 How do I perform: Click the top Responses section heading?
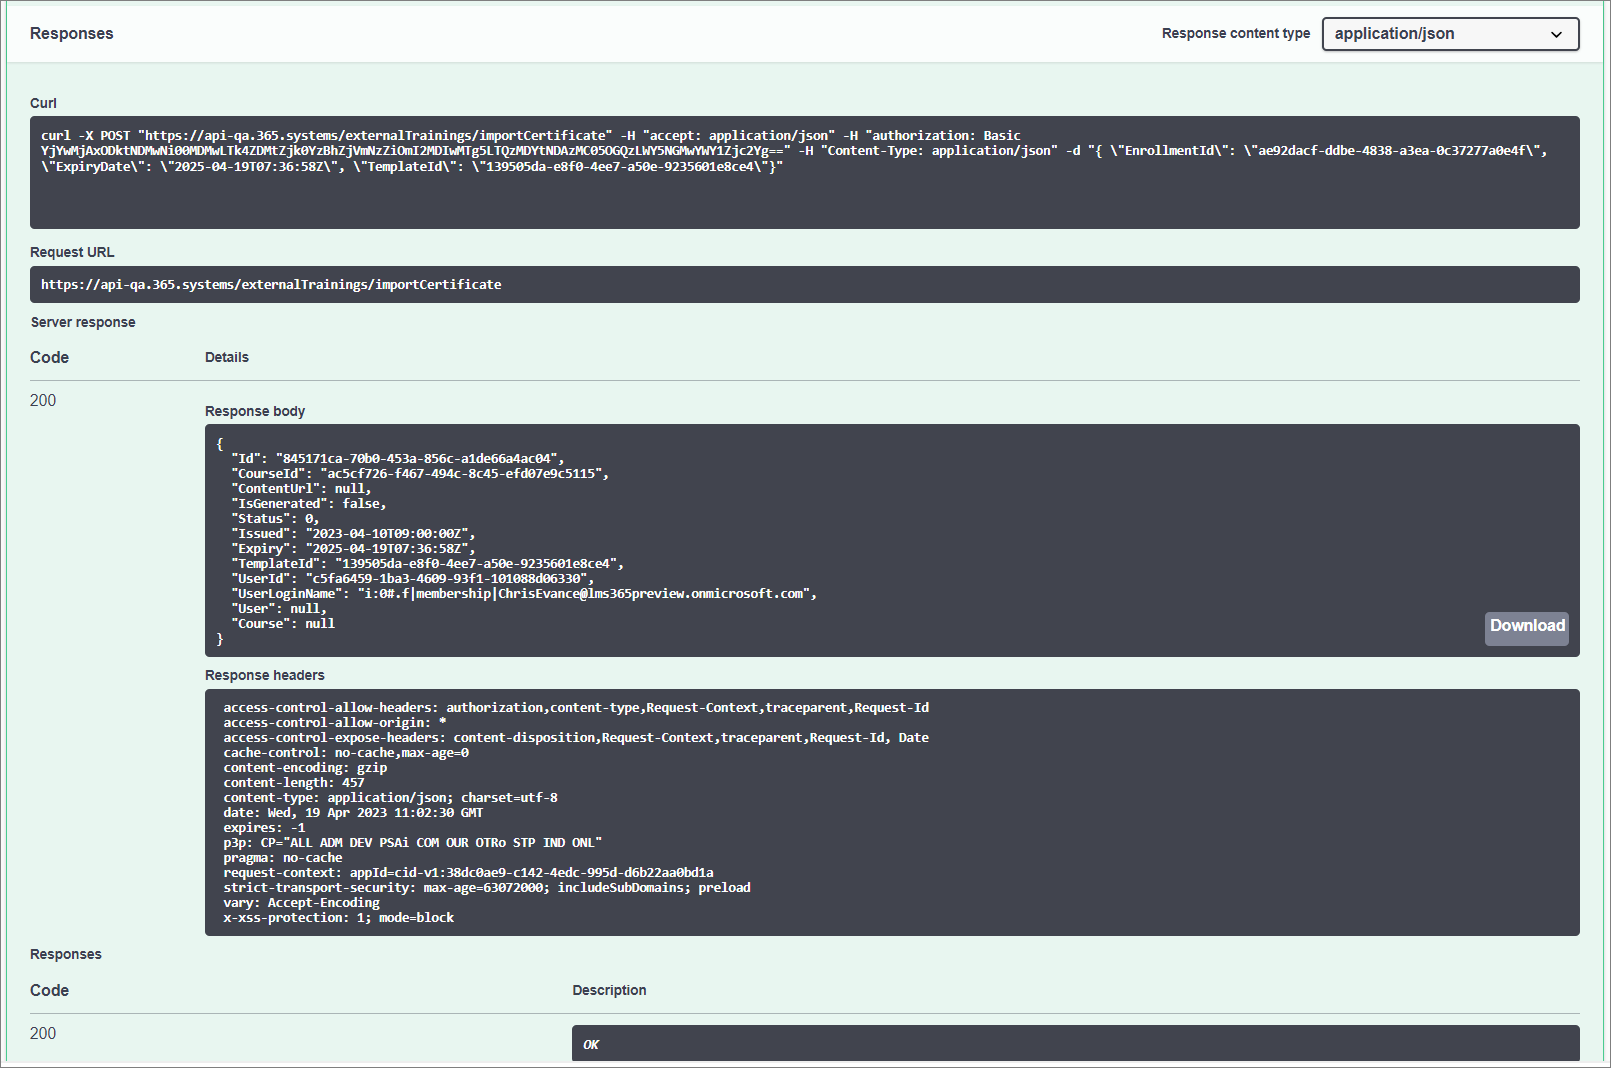(x=72, y=34)
